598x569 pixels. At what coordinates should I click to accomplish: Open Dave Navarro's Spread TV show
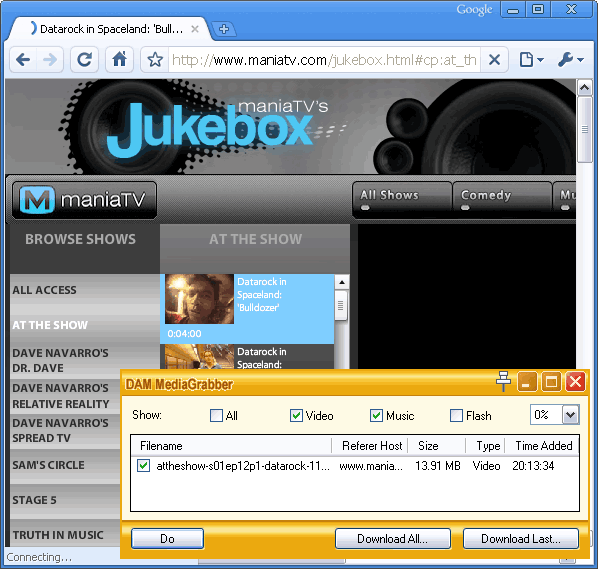60,431
